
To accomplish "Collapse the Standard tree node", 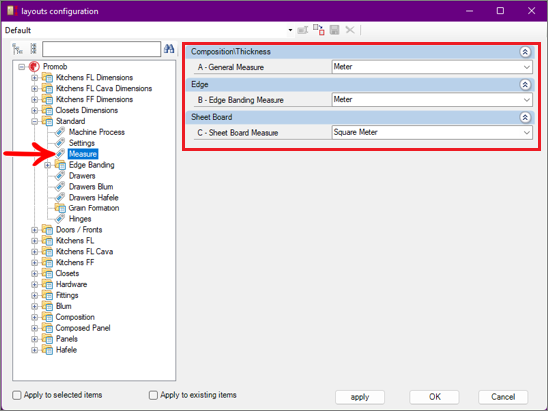I will [35, 121].
